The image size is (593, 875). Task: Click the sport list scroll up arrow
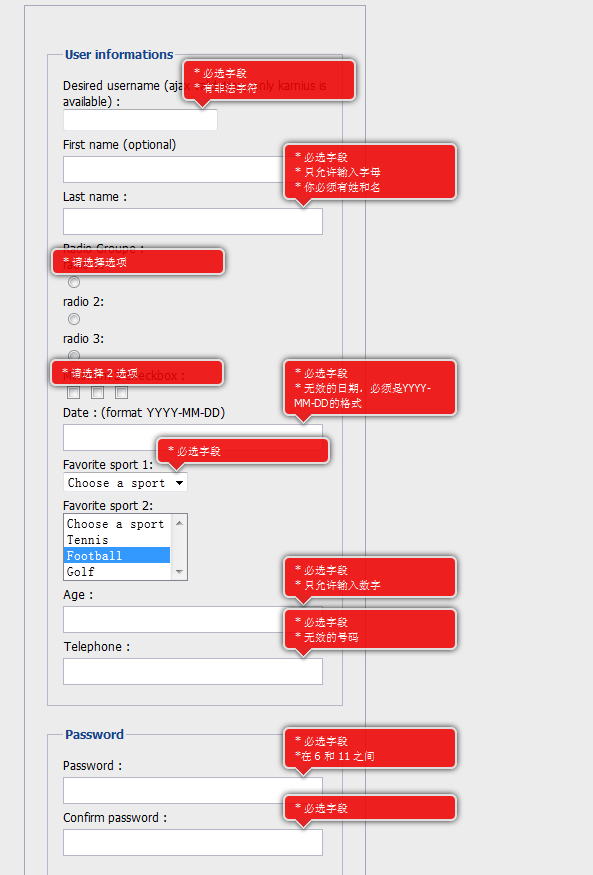179,523
